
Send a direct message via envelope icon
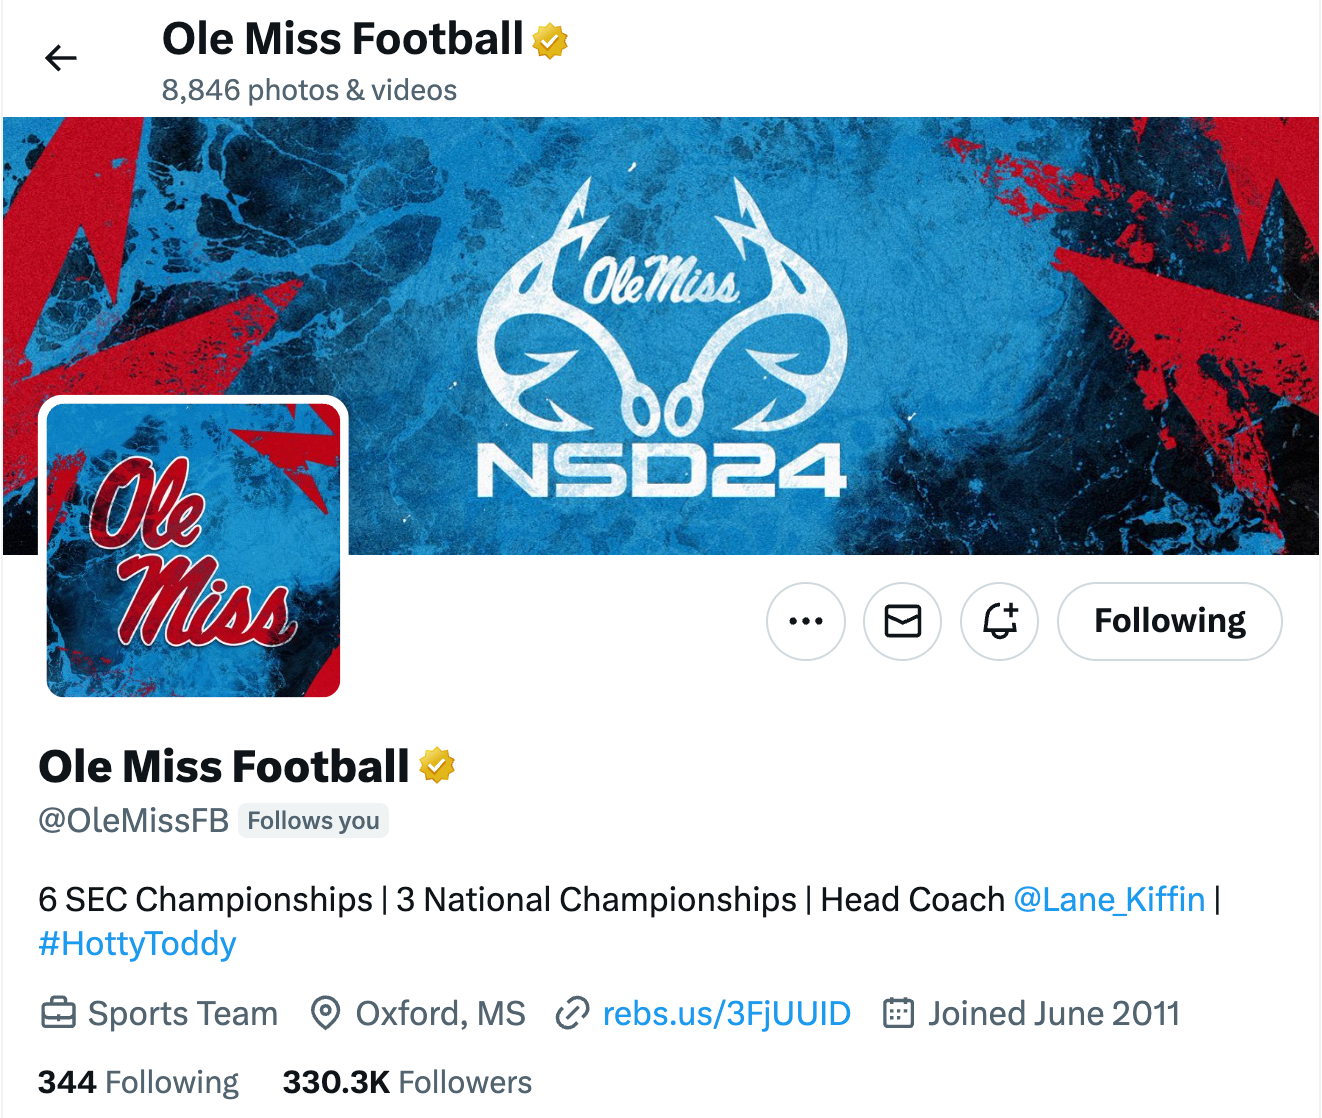coord(903,621)
